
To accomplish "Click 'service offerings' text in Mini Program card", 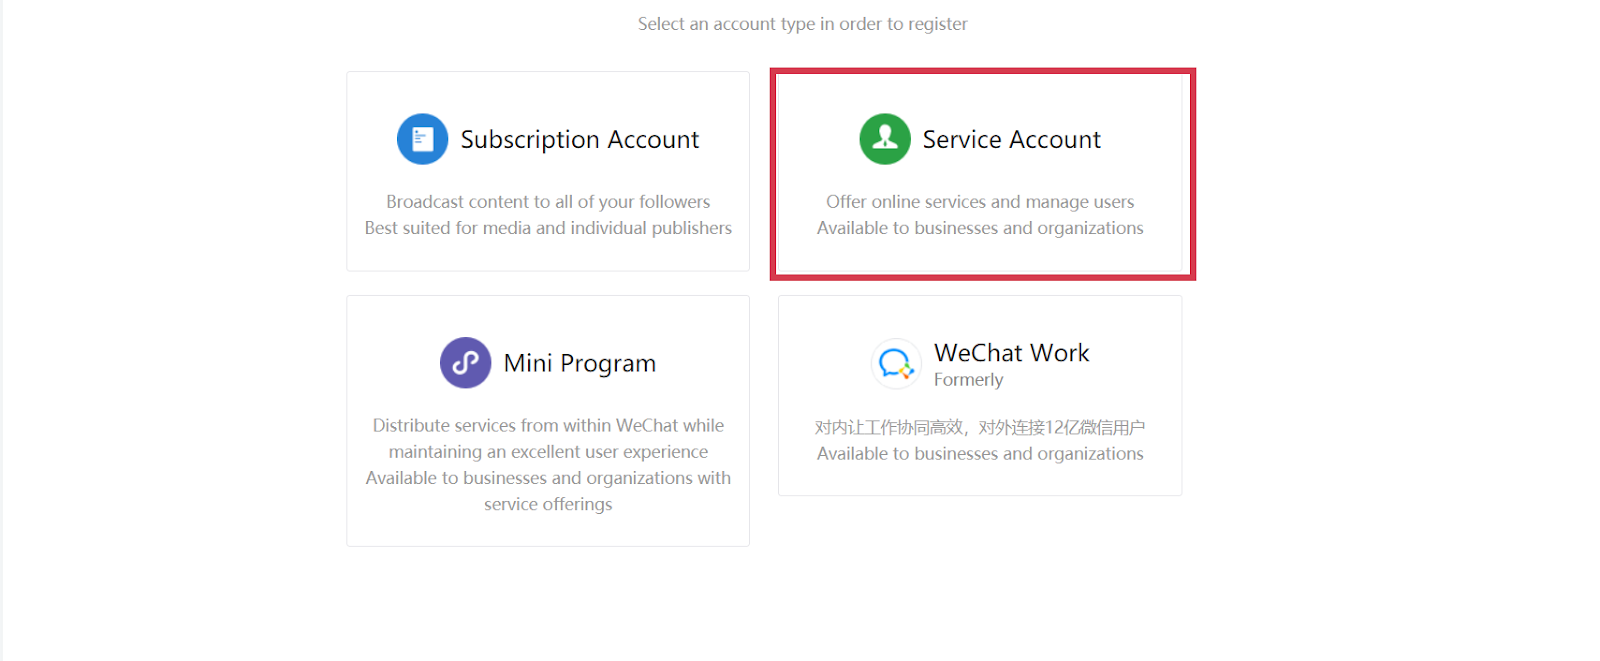I will point(548,504).
